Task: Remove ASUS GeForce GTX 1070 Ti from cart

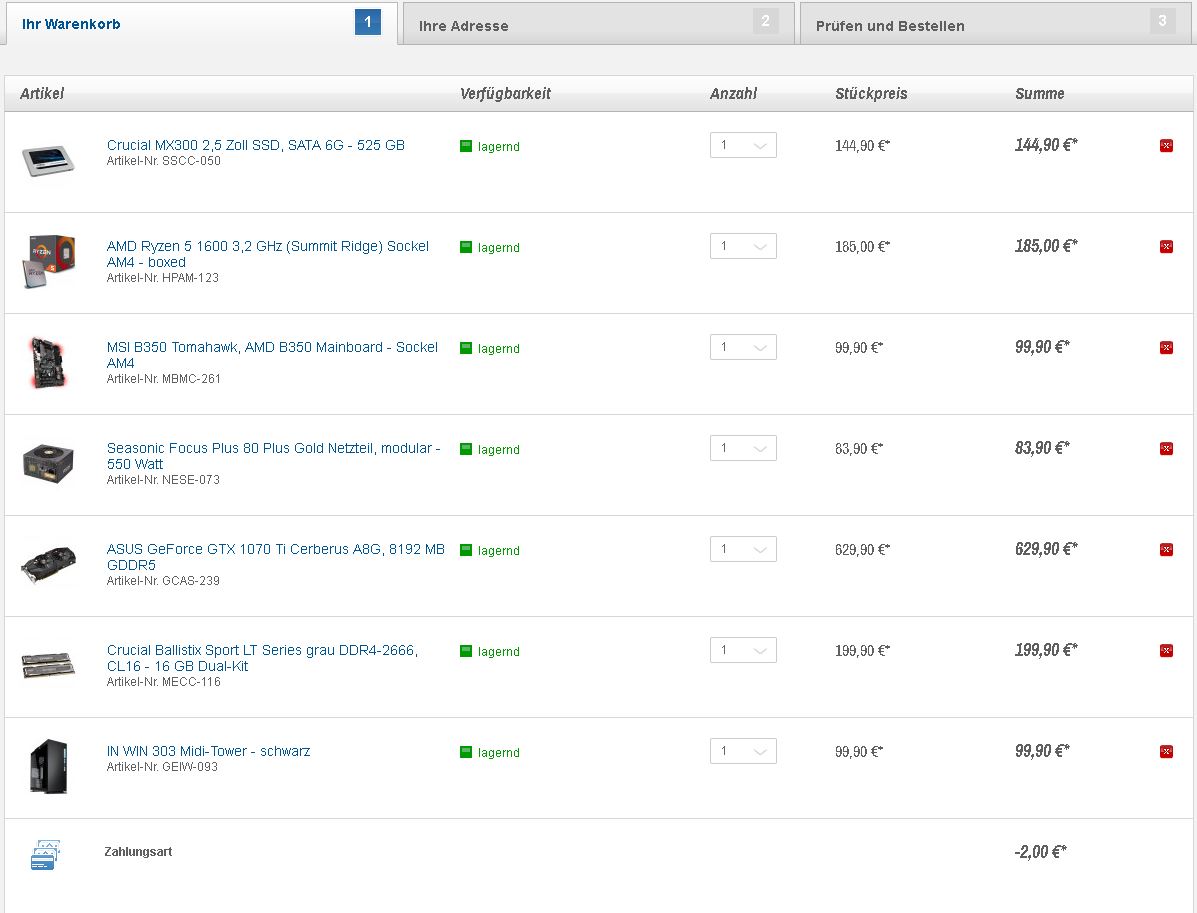Action: click(x=1166, y=550)
